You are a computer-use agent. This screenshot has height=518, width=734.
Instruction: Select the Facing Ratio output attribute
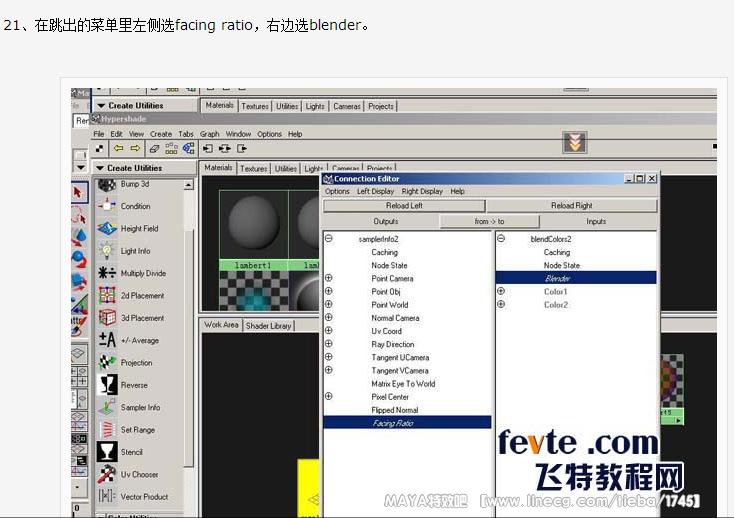(x=392, y=423)
